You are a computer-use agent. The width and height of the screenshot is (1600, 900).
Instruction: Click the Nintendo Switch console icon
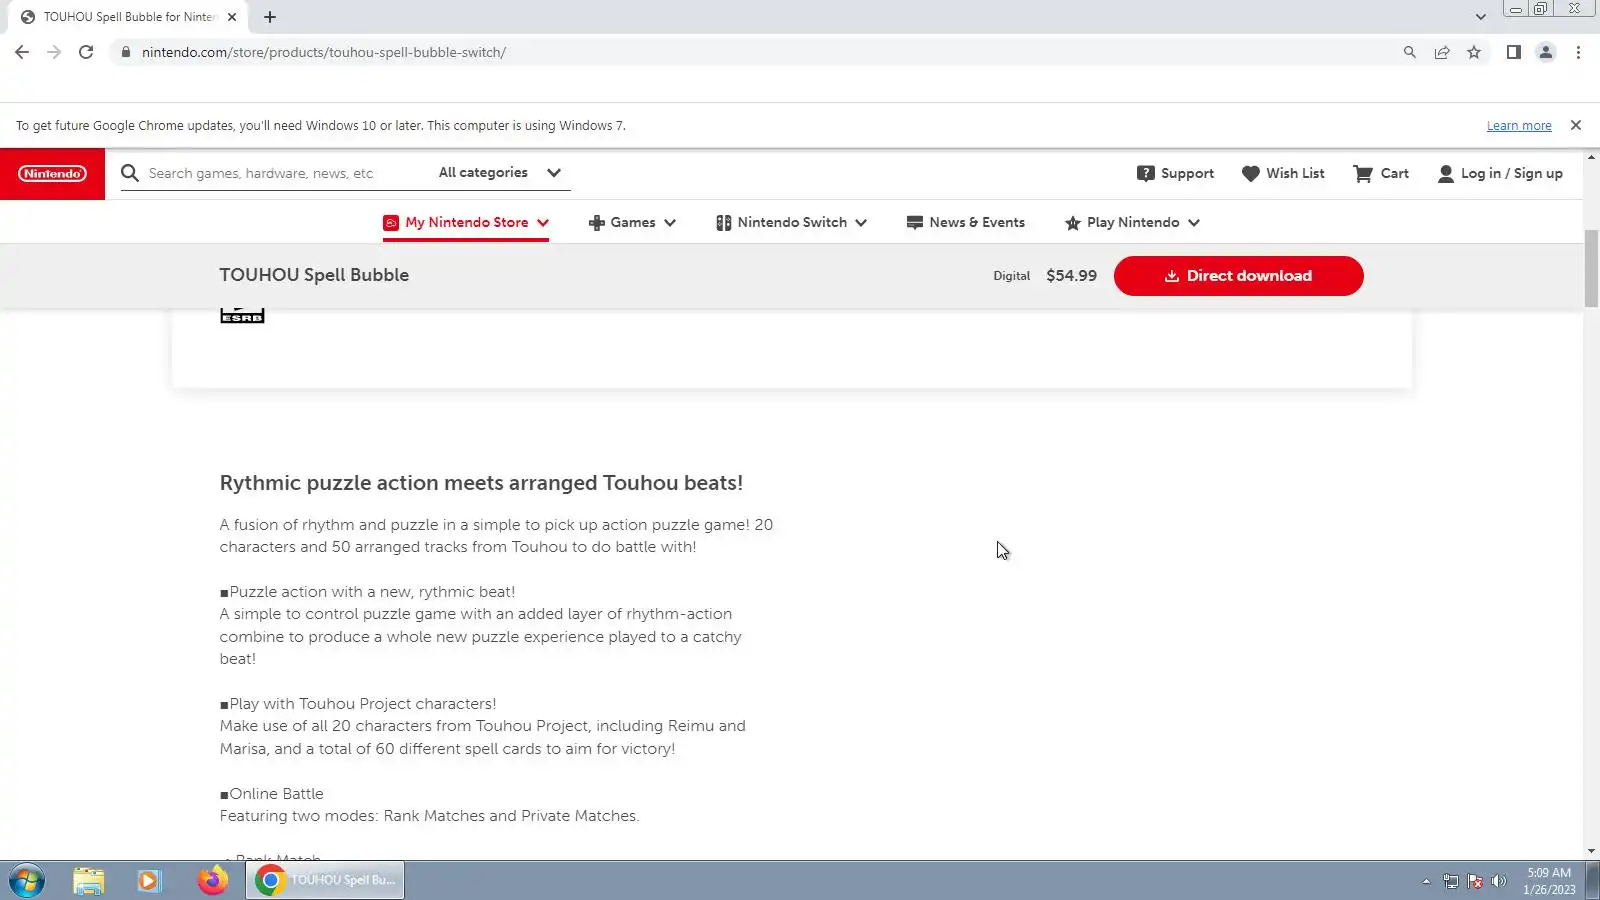(x=724, y=222)
